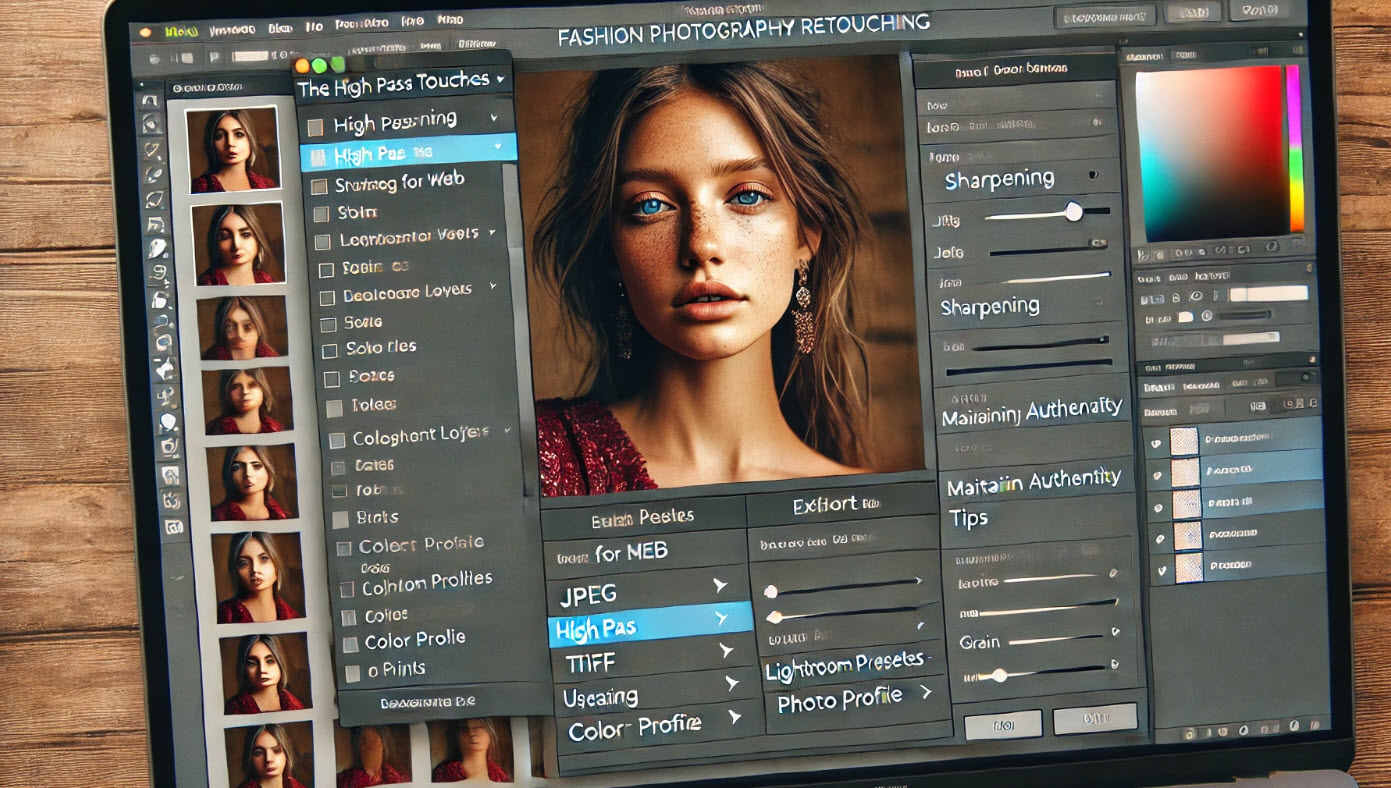This screenshot has width=1391, height=788.
Task: Open the 'Photo Profie' submenu arrow
Action: click(x=926, y=692)
